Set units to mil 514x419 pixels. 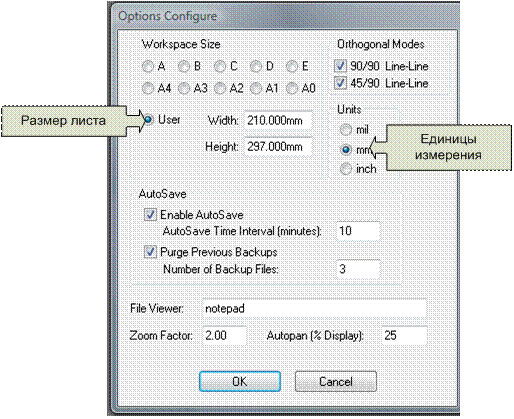click(346, 130)
